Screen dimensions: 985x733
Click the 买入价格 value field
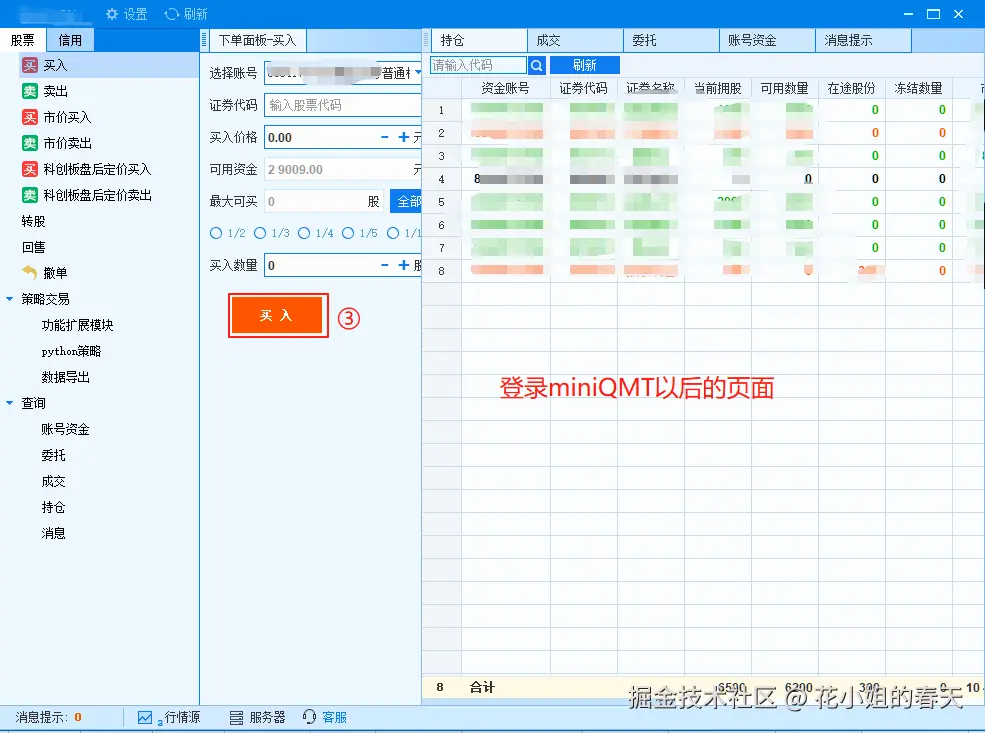pyautogui.click(x=320, y=137)
